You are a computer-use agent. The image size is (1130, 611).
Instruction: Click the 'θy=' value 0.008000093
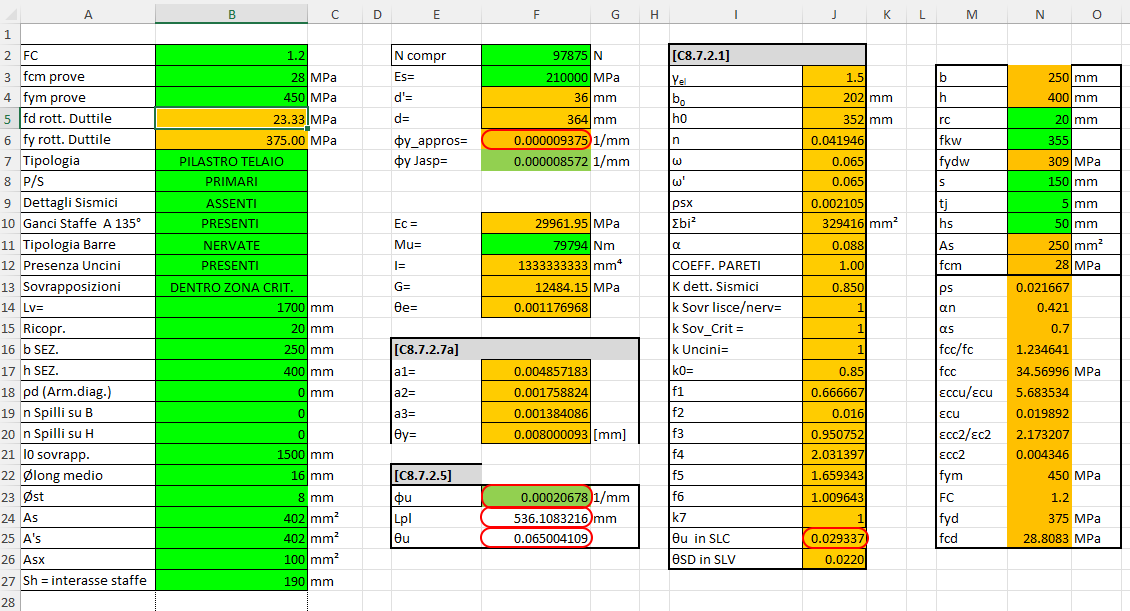coord(535,434)
